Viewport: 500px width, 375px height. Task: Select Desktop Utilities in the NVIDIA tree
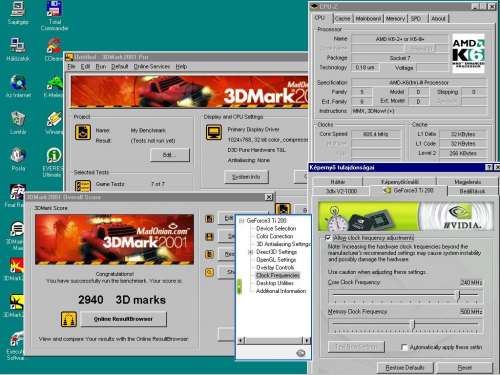click(275, 283)
